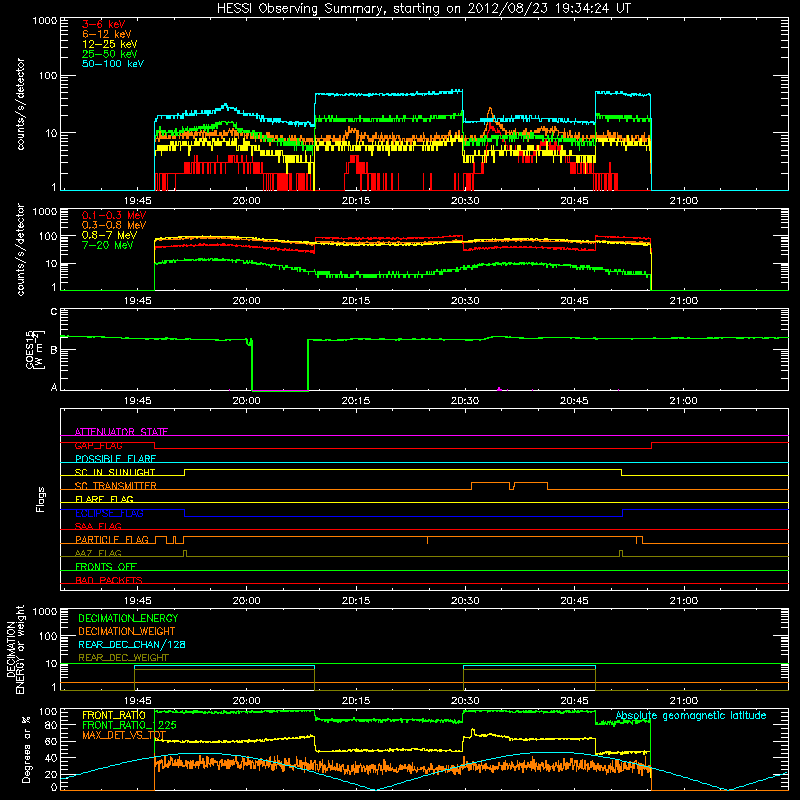Click counts/s/detector axis title of keV panel

(20, 104)
